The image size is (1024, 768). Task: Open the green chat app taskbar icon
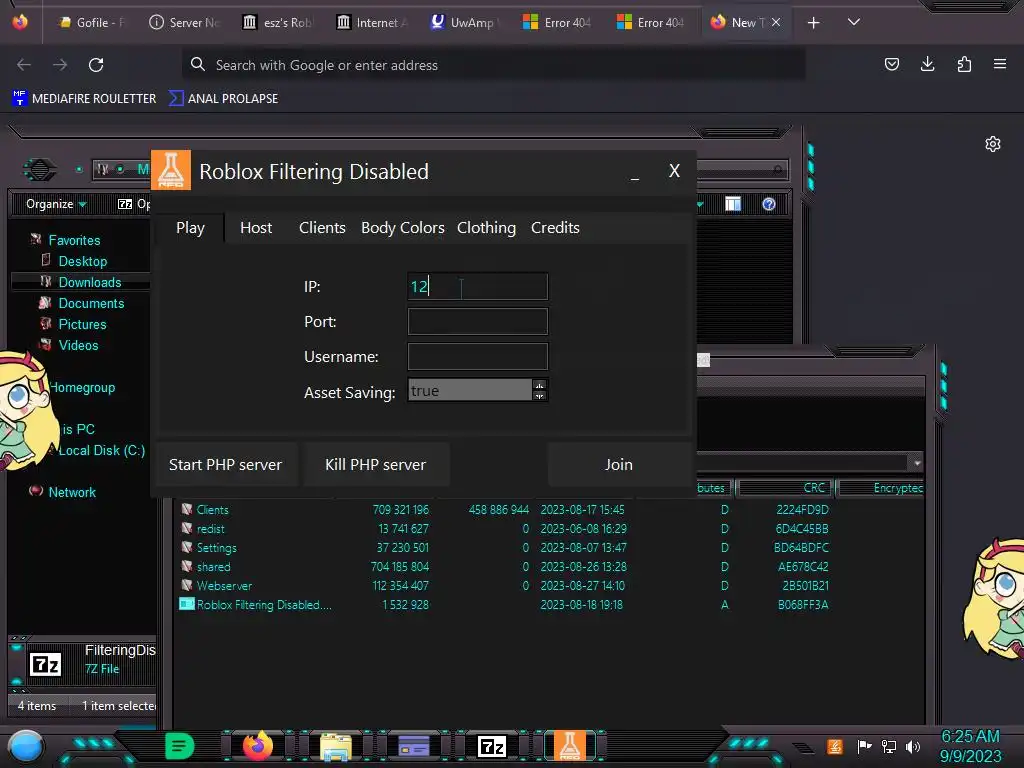pos(180,746)
